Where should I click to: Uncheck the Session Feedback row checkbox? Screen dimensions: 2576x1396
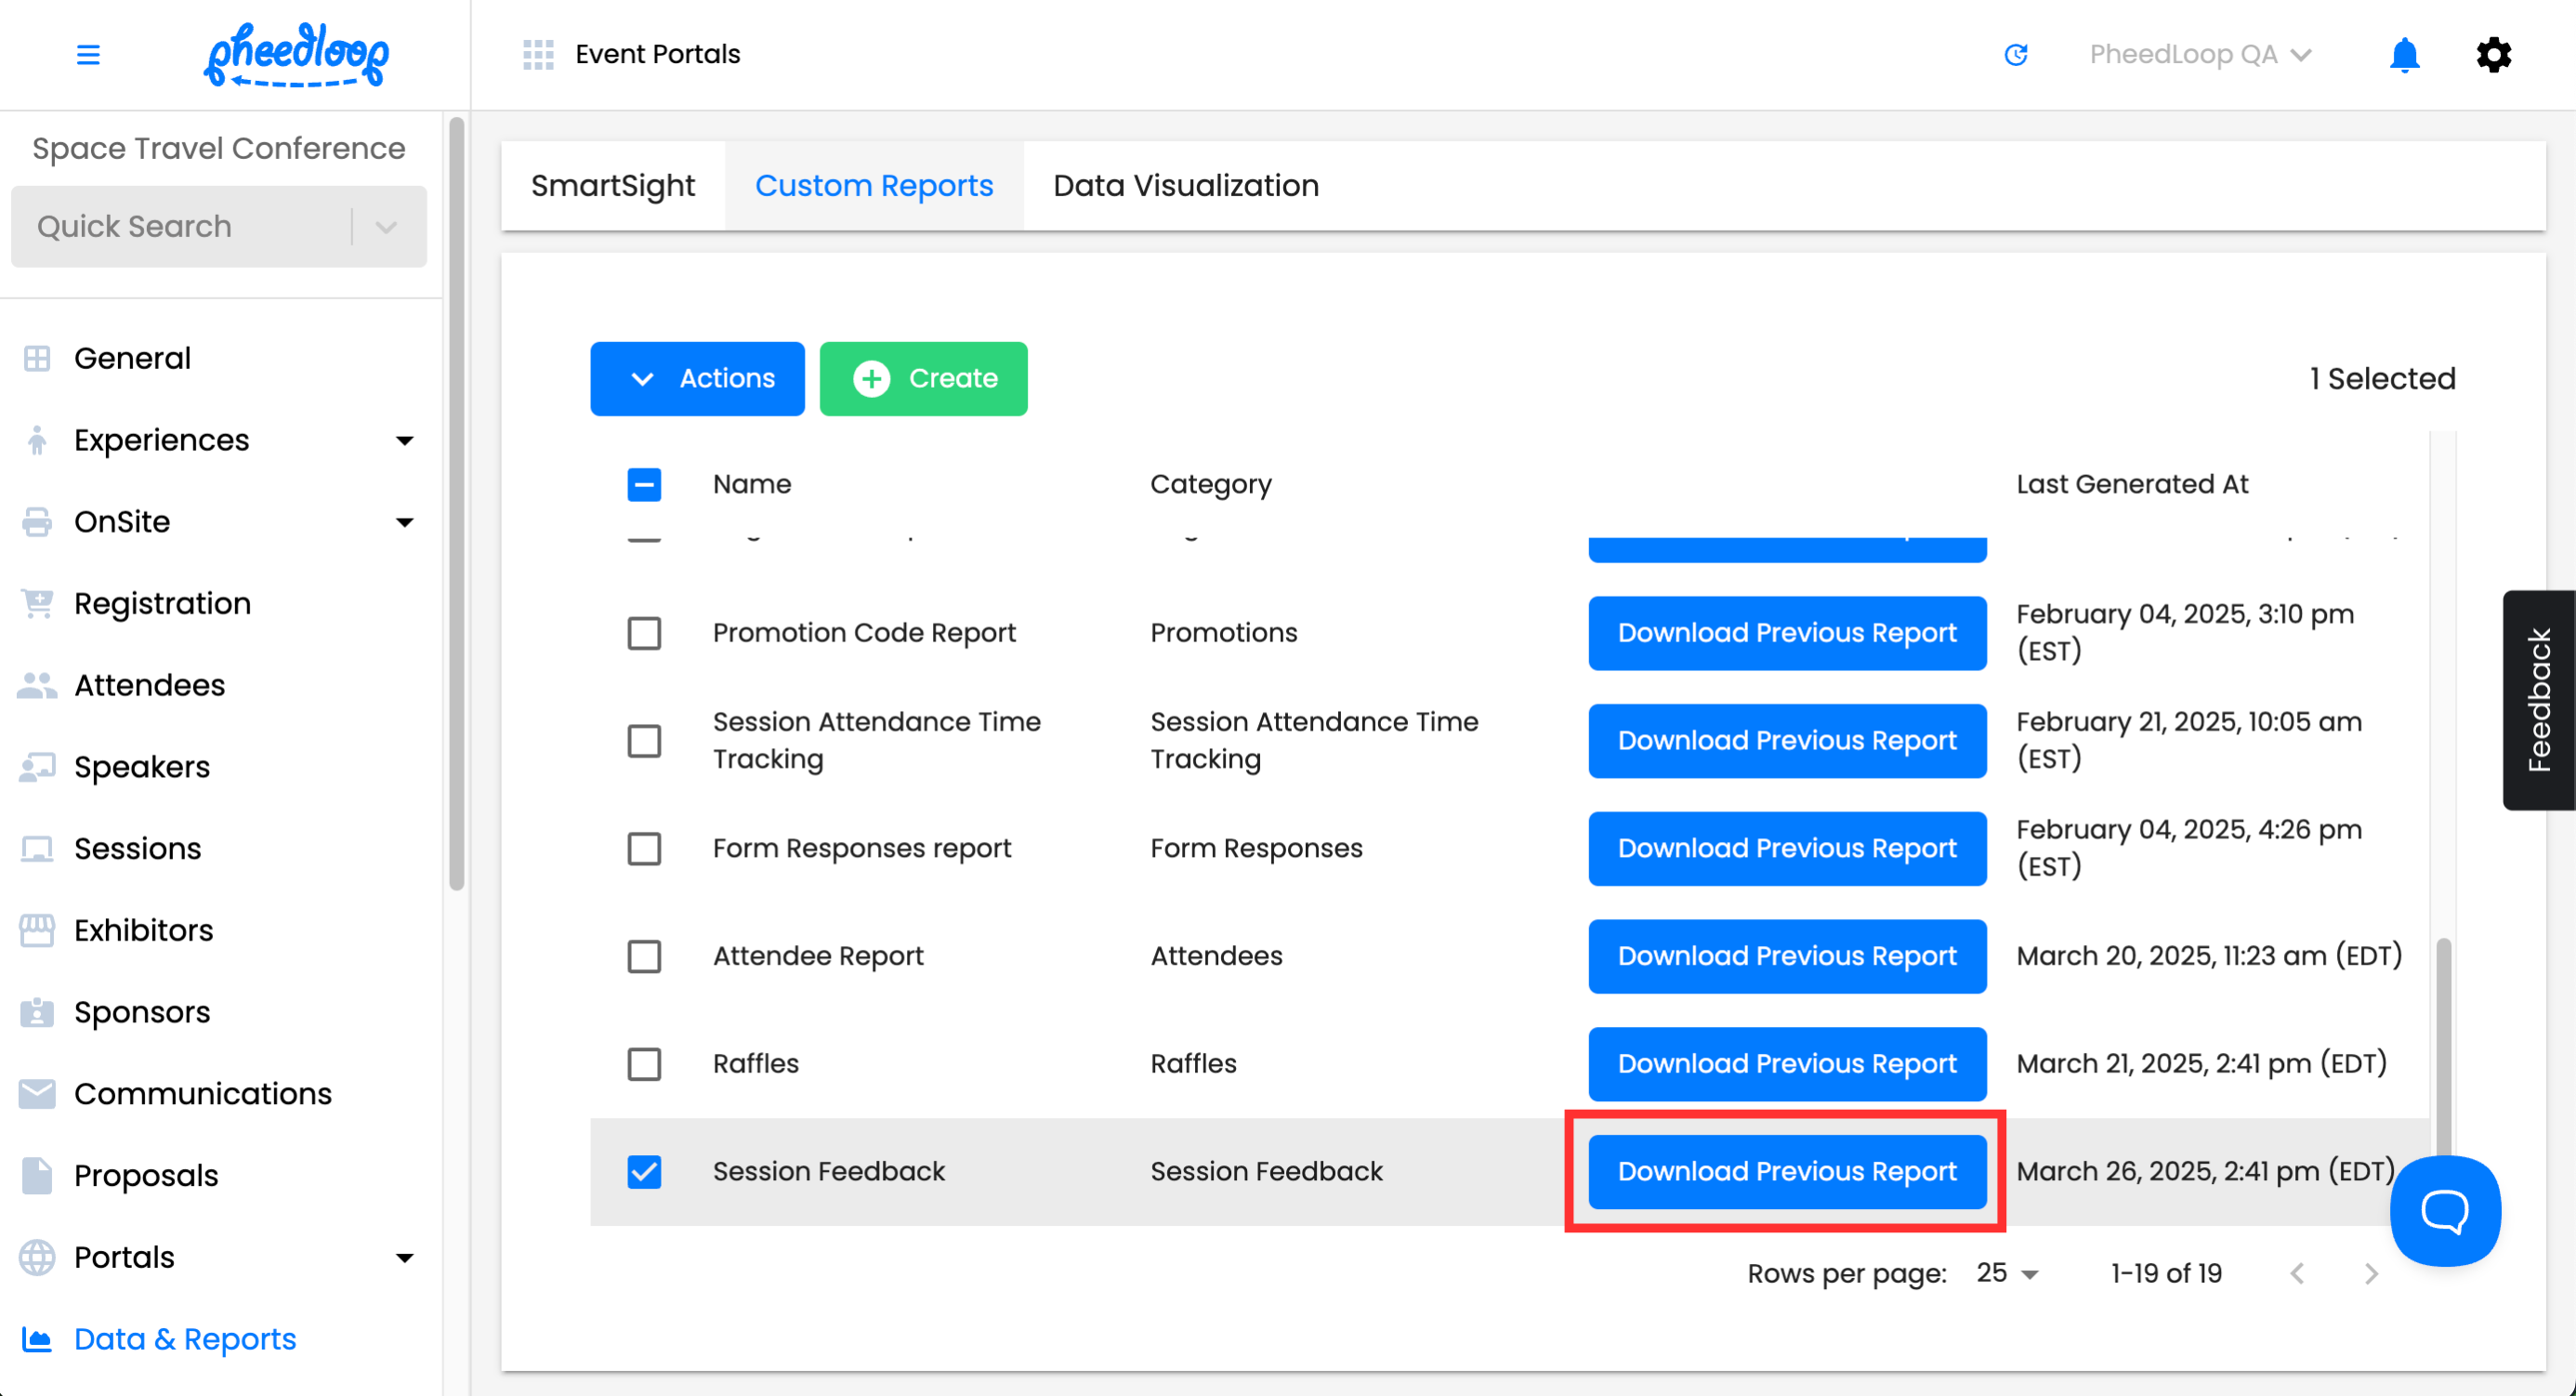(644, 1171)
